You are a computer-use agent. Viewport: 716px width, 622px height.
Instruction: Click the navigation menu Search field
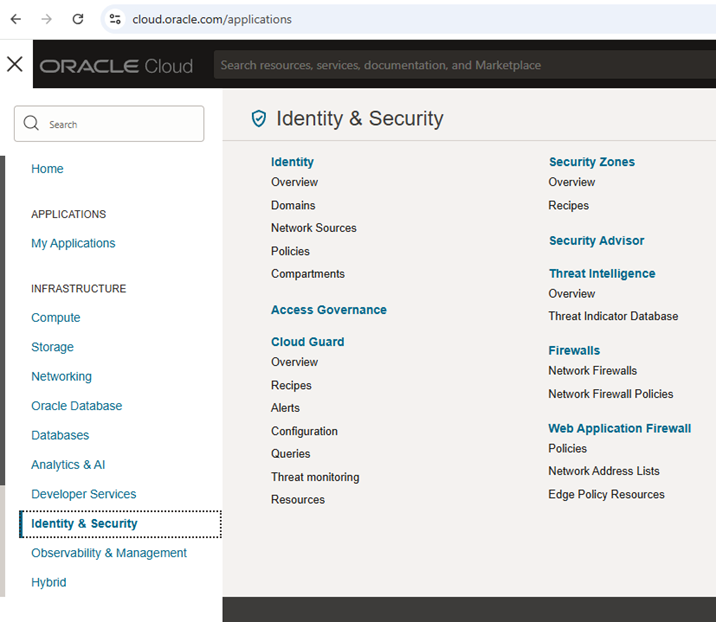click(109, 124)
